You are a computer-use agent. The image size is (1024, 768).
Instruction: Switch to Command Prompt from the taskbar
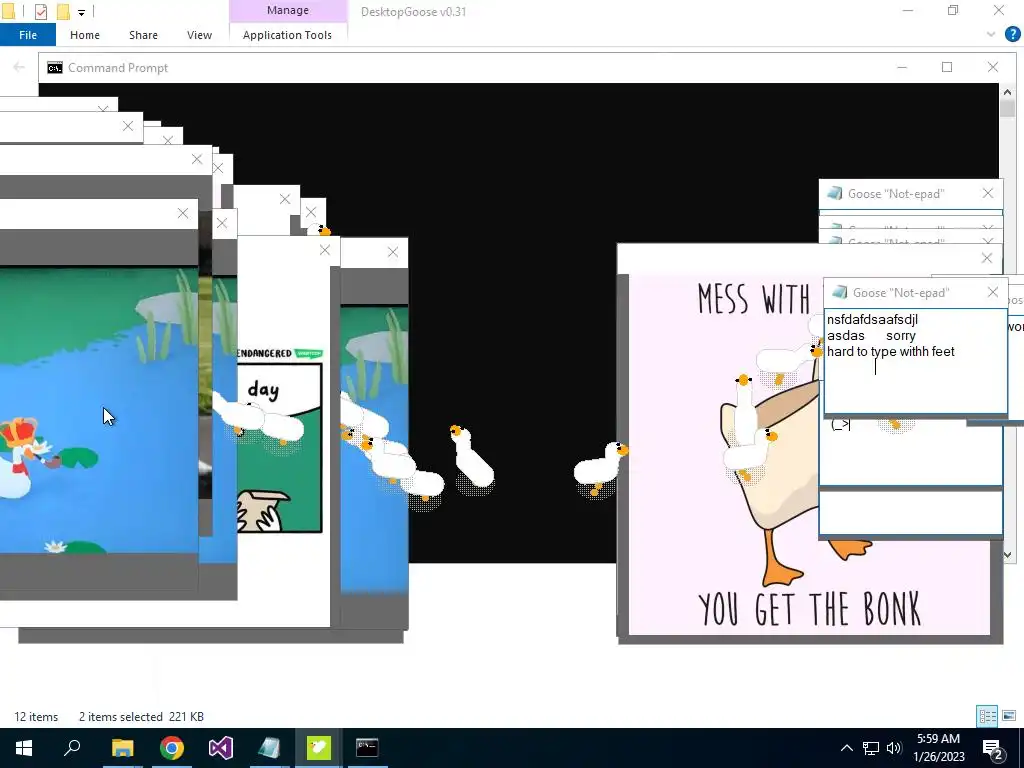(367, 748)
